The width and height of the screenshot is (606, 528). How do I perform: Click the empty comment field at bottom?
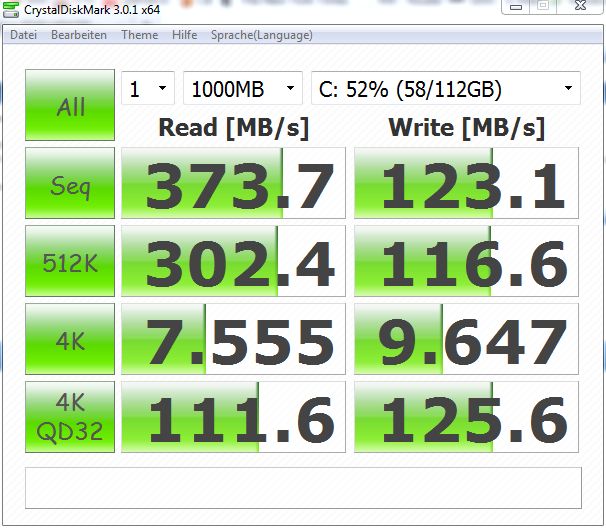pyautogui.click(x=303, y=488)
